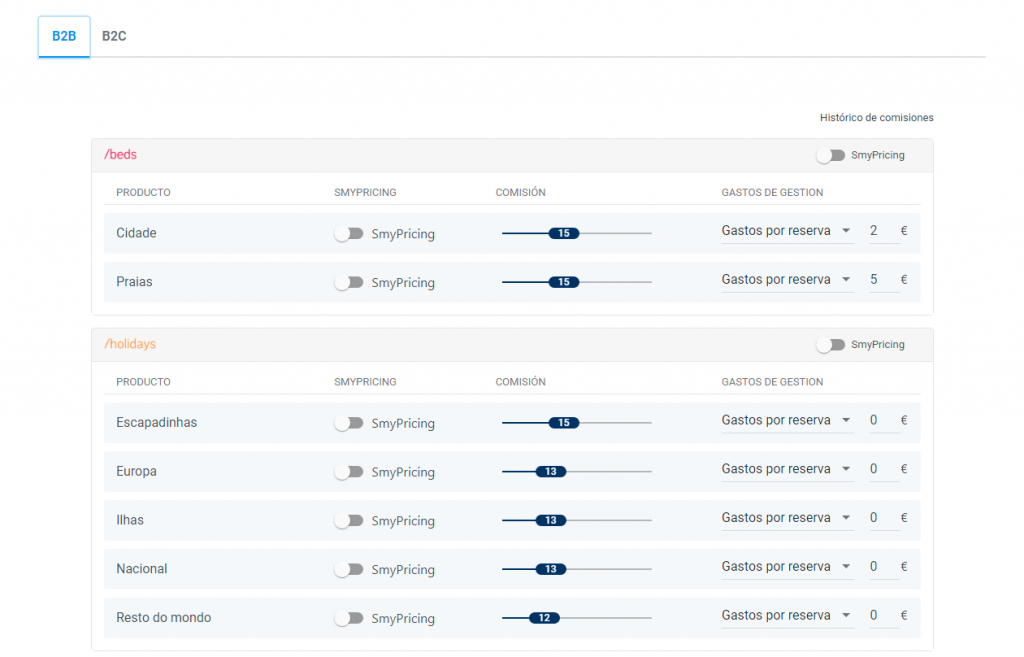Open Gastos por reserva dropdown for Cidade
The height and width of the screenshot is (657, 1024).
click(x=786, y=231)
